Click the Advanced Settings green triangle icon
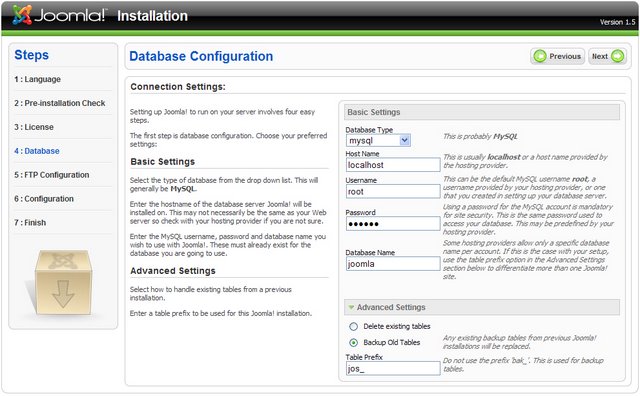Viewport: 640px width, 396px height. click(351, 307)
